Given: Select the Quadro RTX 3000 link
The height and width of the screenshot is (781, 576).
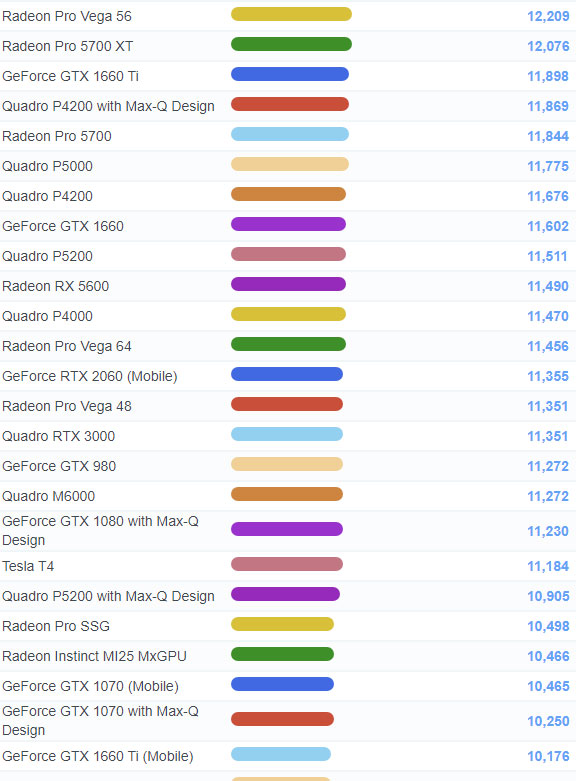Looking at the screenshot, I should [58, 436].
